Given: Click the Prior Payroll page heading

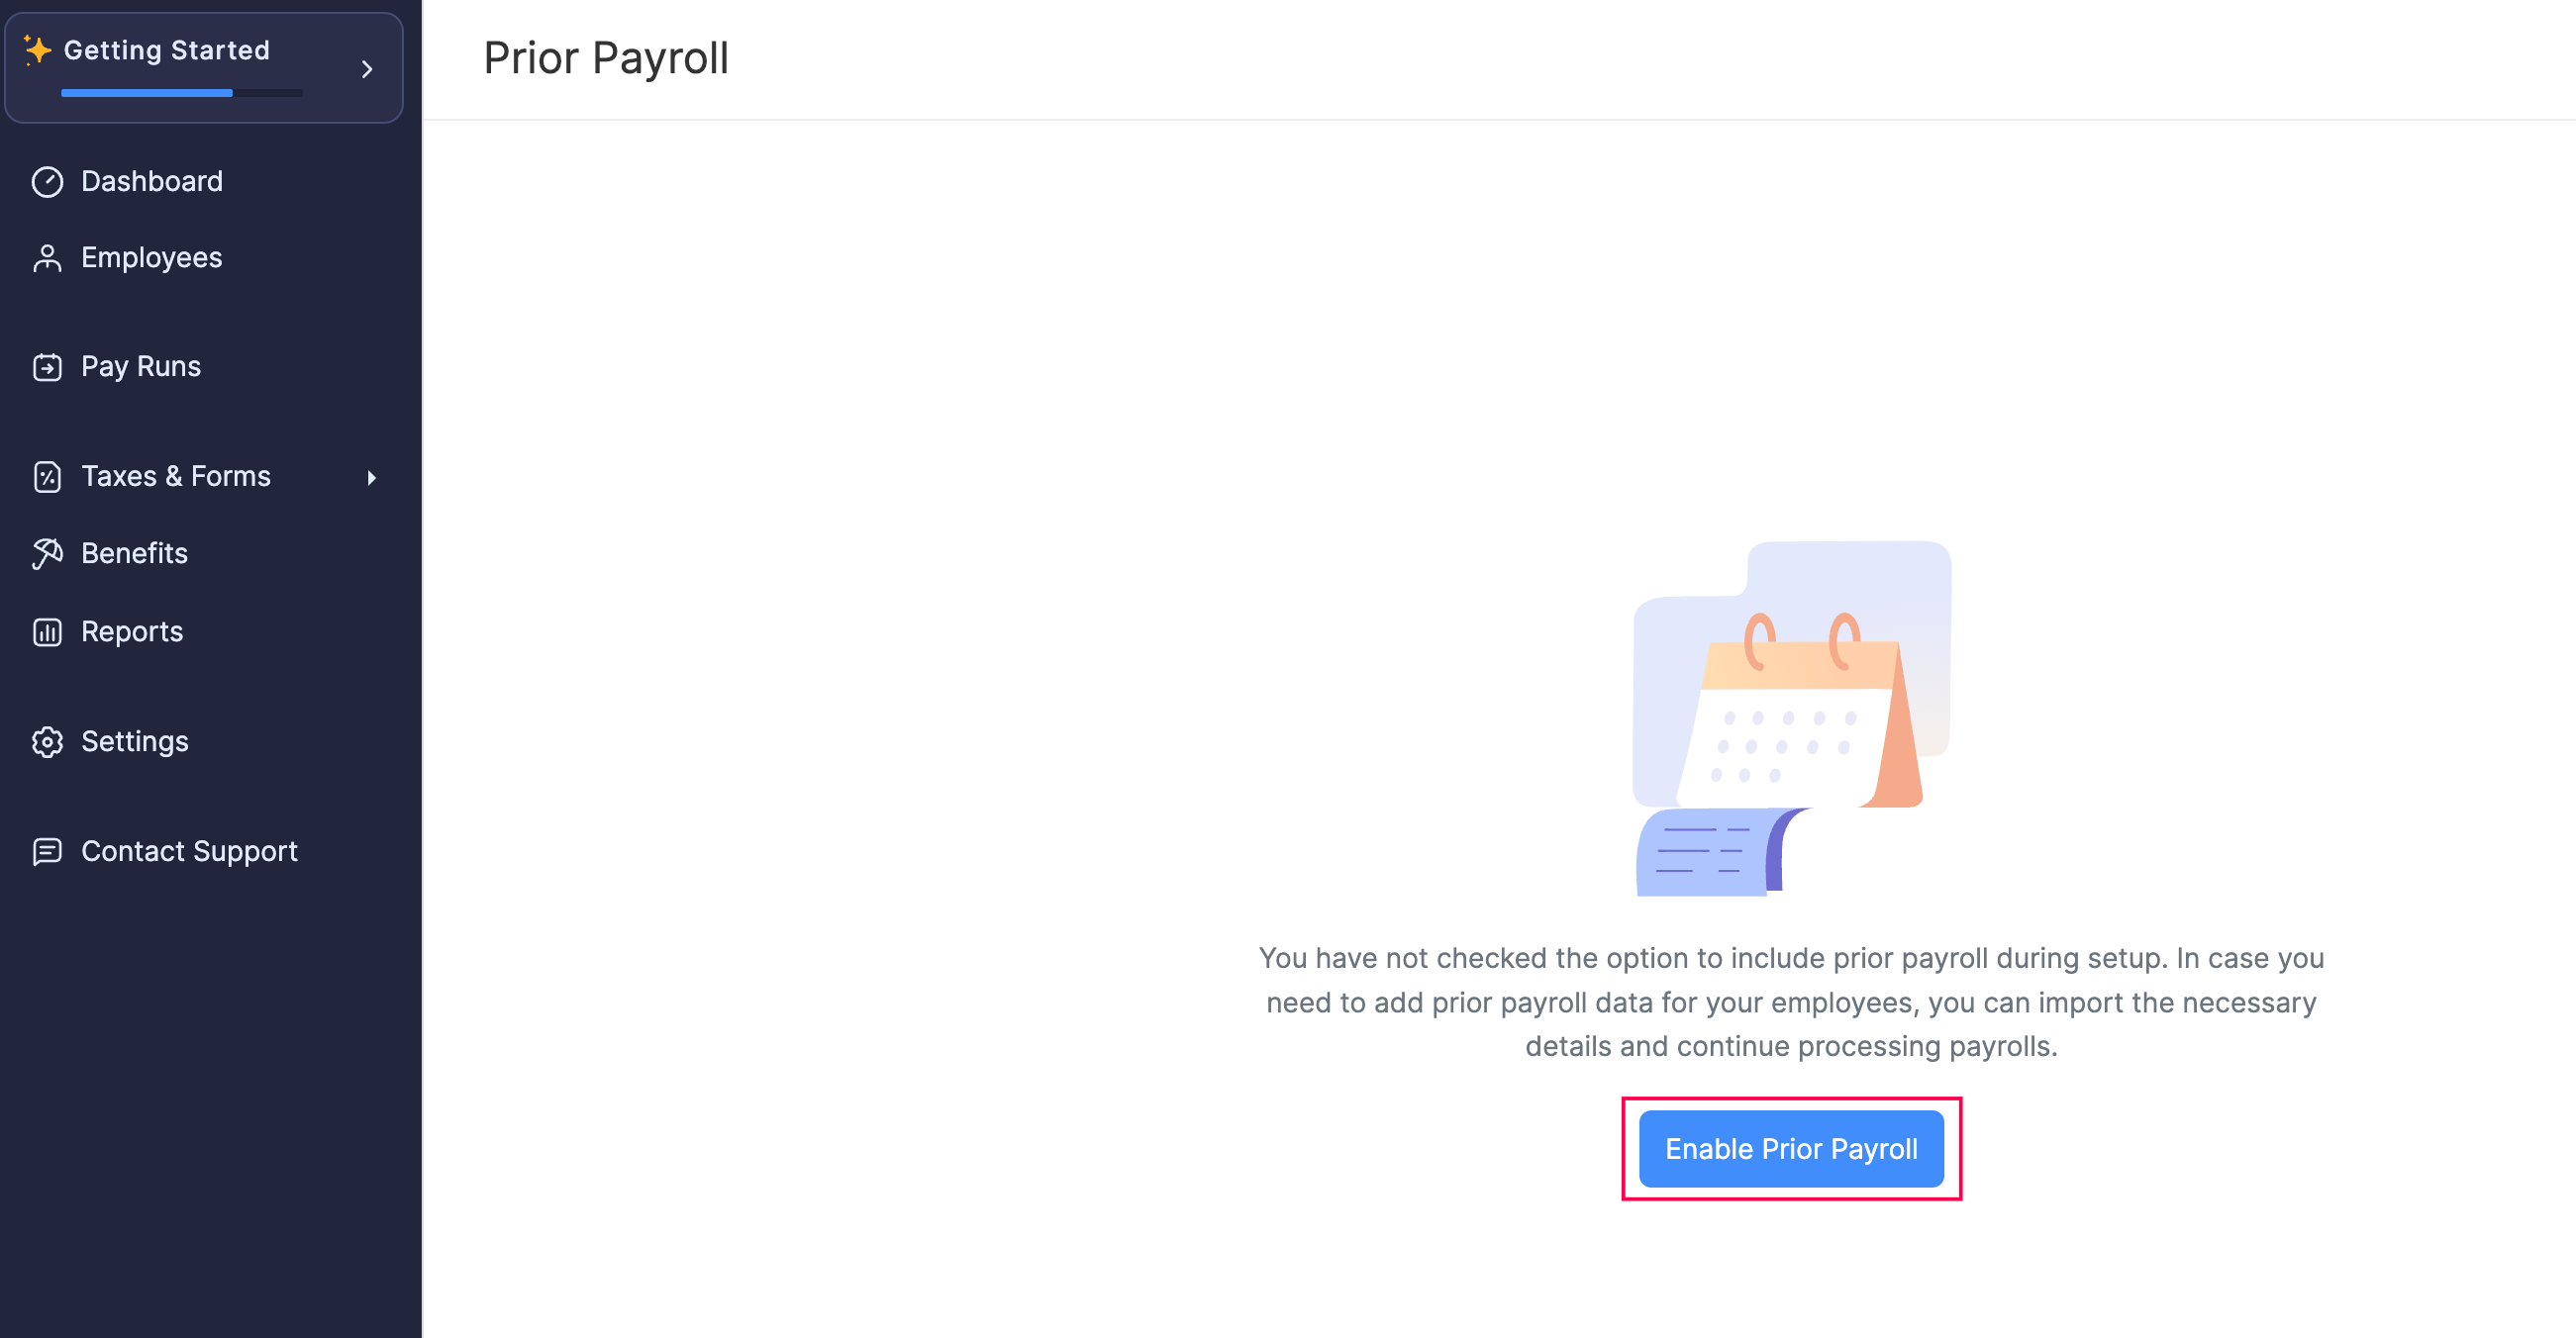Looking at the screenshot, I should pyautogui.click(x=605, y=58).
